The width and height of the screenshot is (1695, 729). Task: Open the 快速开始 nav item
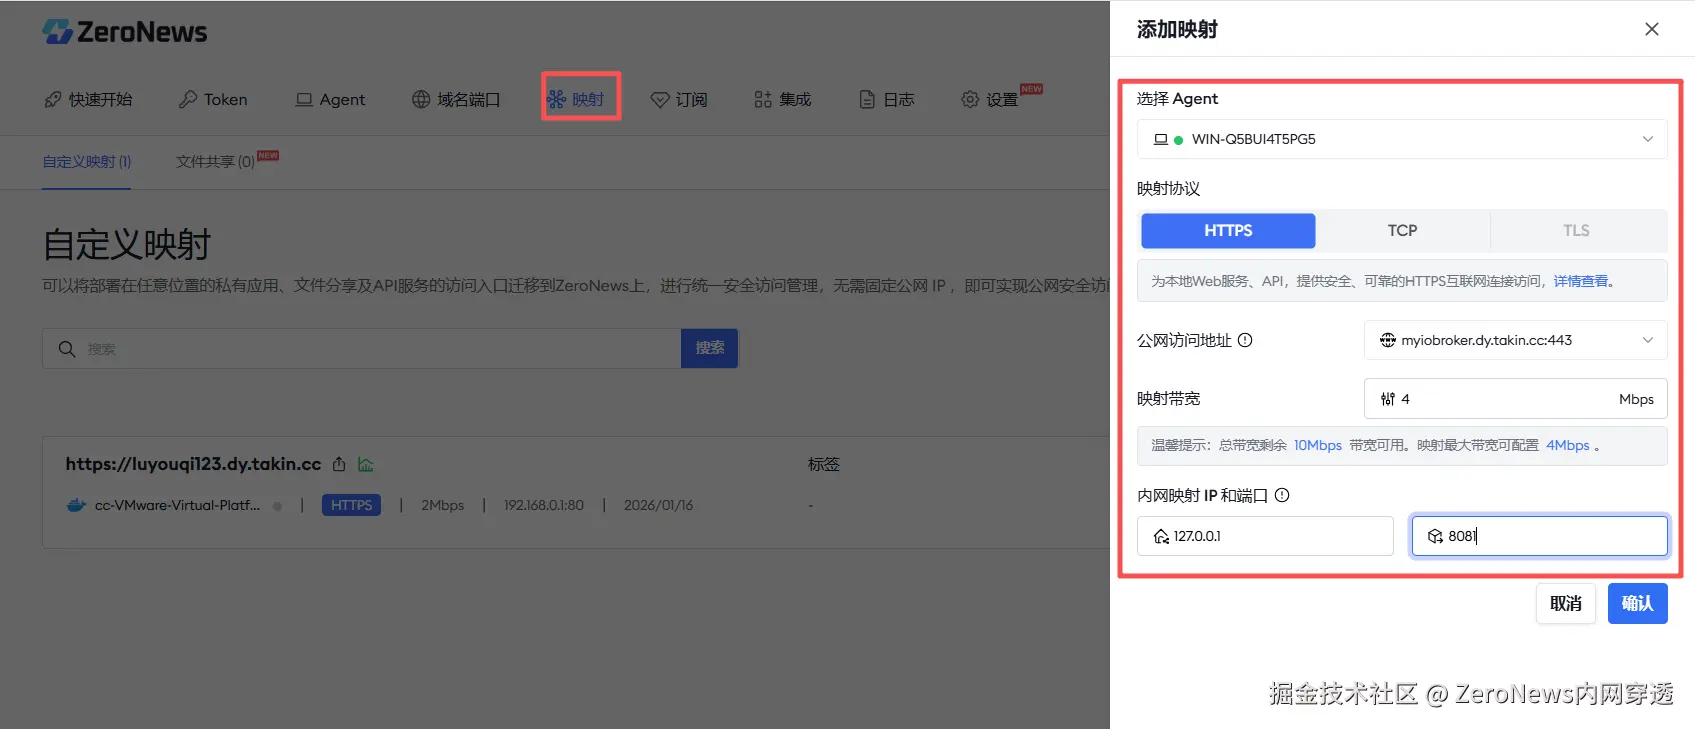coord(88,99)
